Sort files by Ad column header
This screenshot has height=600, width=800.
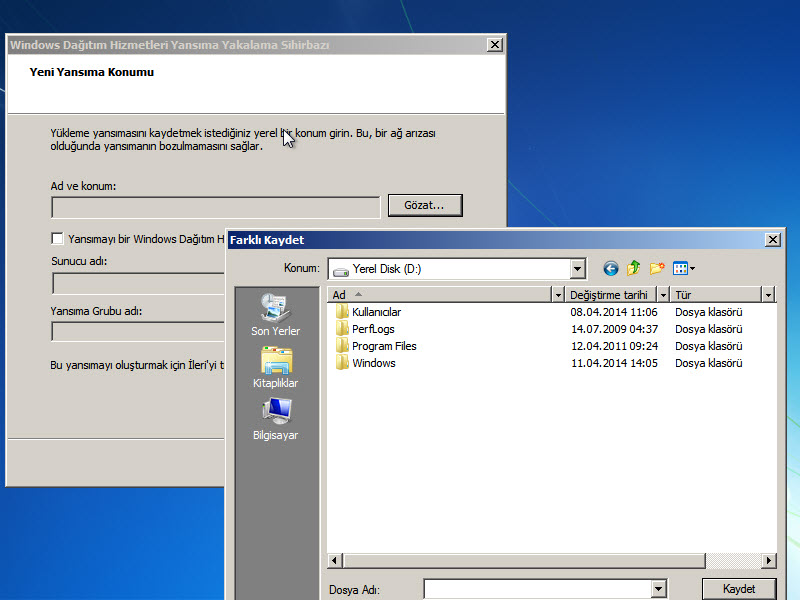[440, 295]
